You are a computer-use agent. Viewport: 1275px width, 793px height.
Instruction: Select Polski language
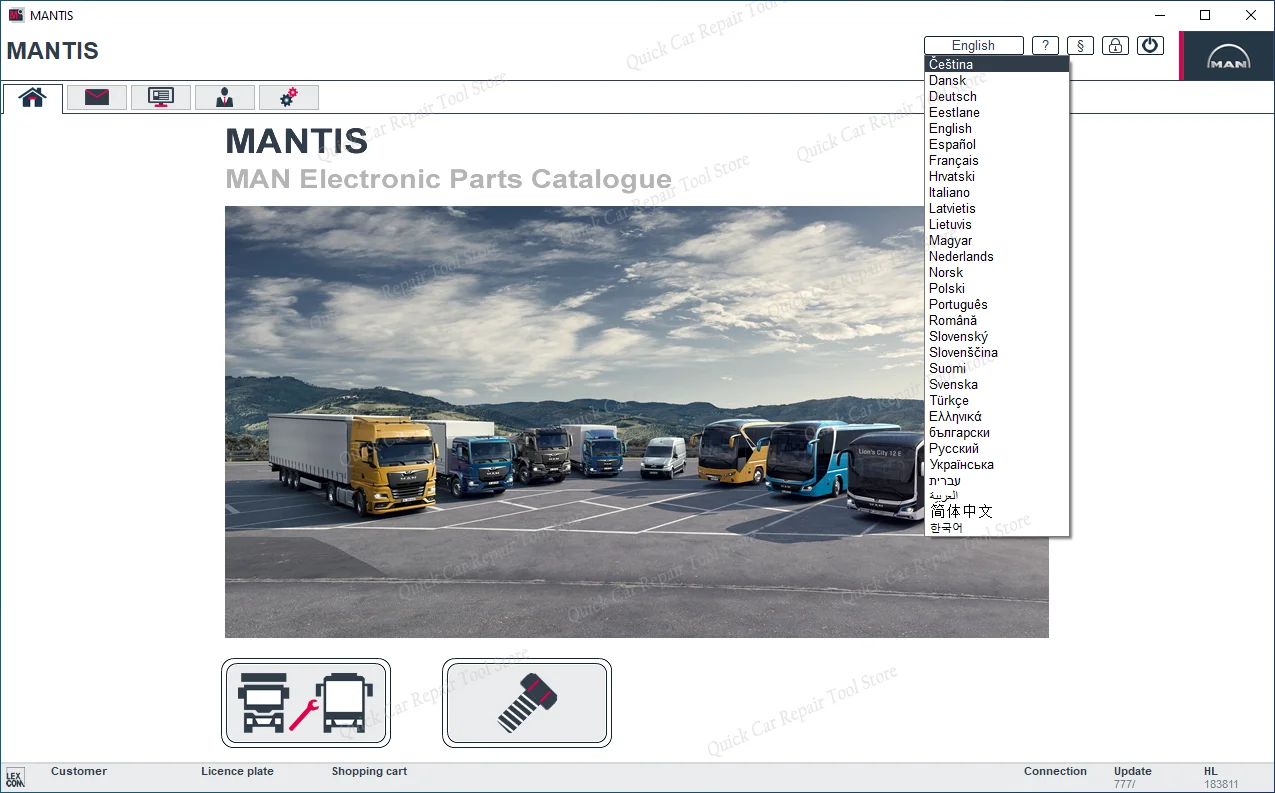click(997, 288)
